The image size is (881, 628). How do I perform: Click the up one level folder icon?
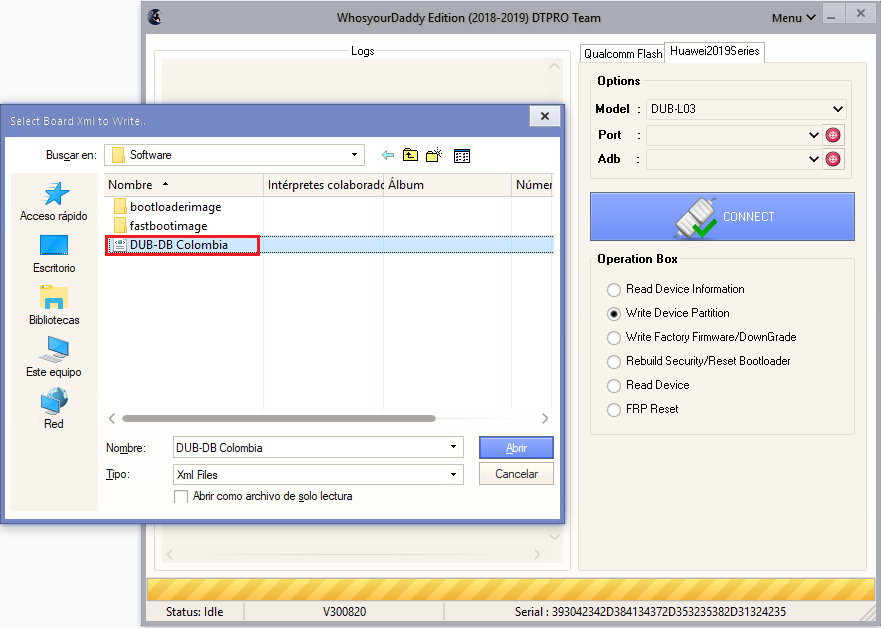[411, 155]
